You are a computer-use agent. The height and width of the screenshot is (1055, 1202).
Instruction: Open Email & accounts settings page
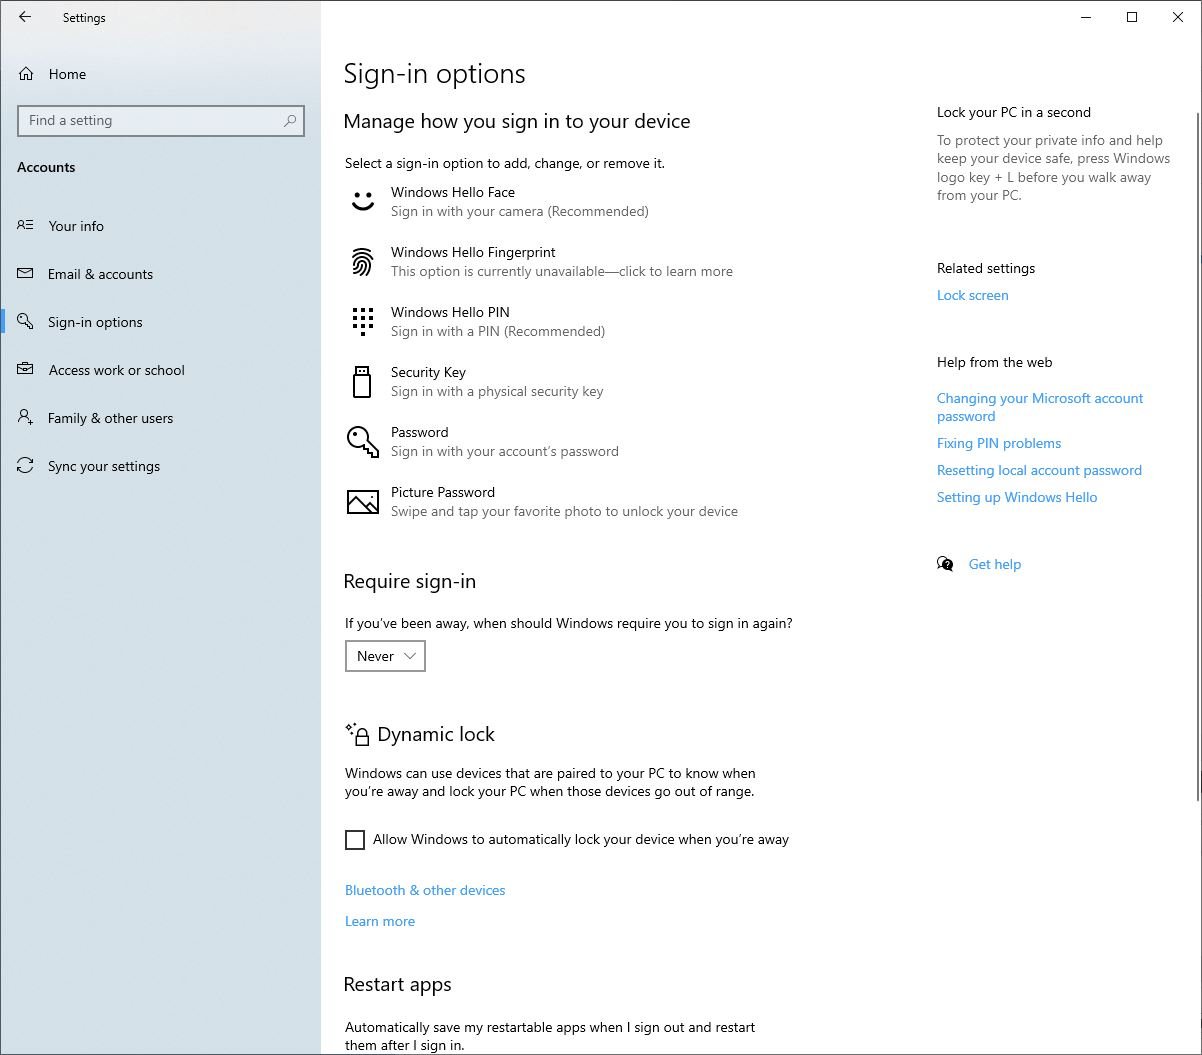click(160, 274)
